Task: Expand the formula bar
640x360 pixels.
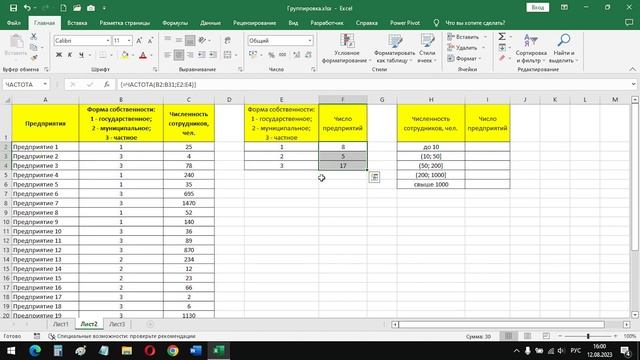Action: [633, 84]
